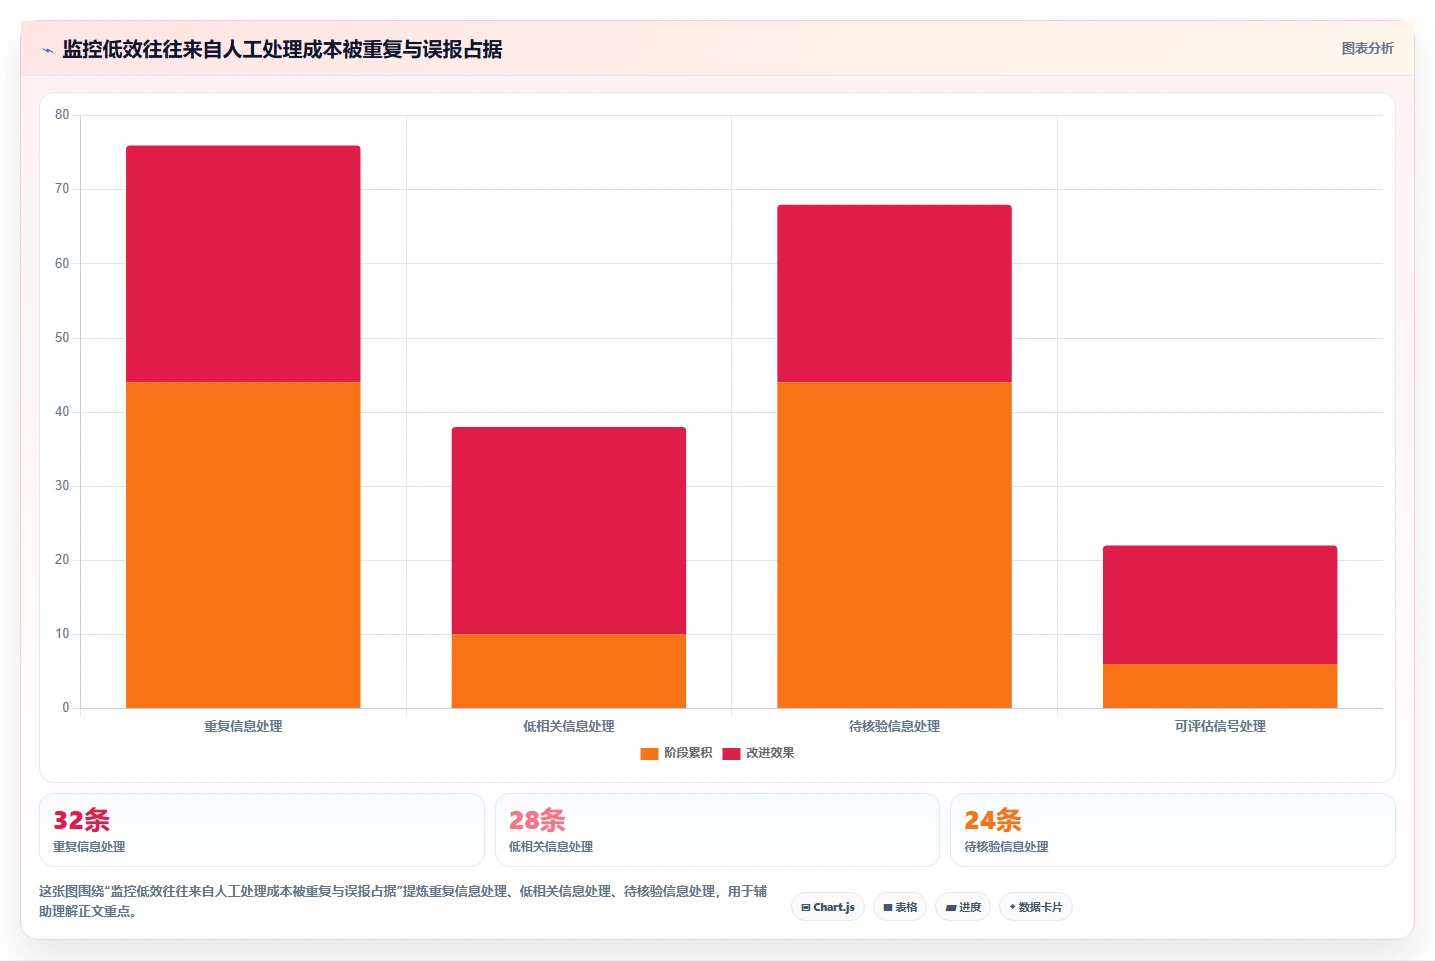Click the 可评估信号处理 x-axis label

(1220, 726)
